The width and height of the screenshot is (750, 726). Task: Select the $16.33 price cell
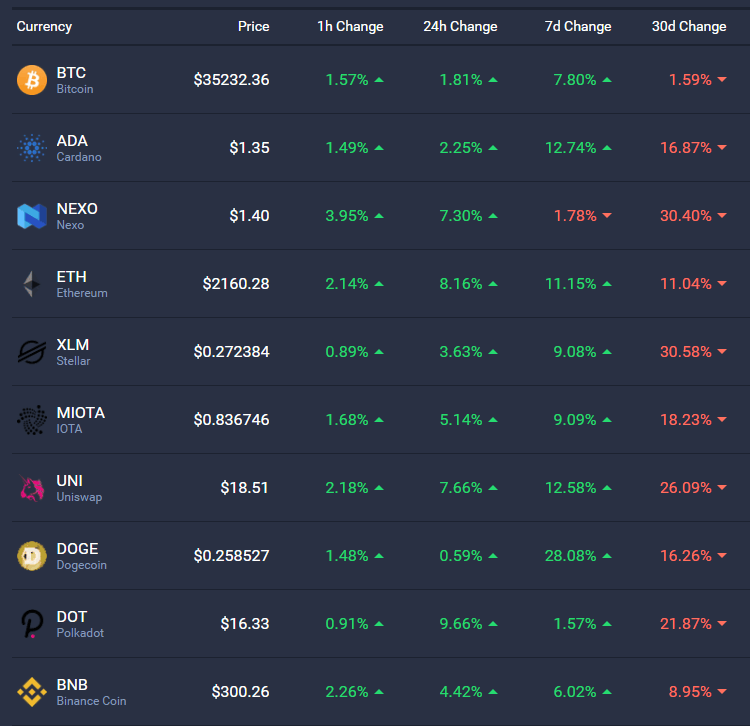(x=245, y=624)
